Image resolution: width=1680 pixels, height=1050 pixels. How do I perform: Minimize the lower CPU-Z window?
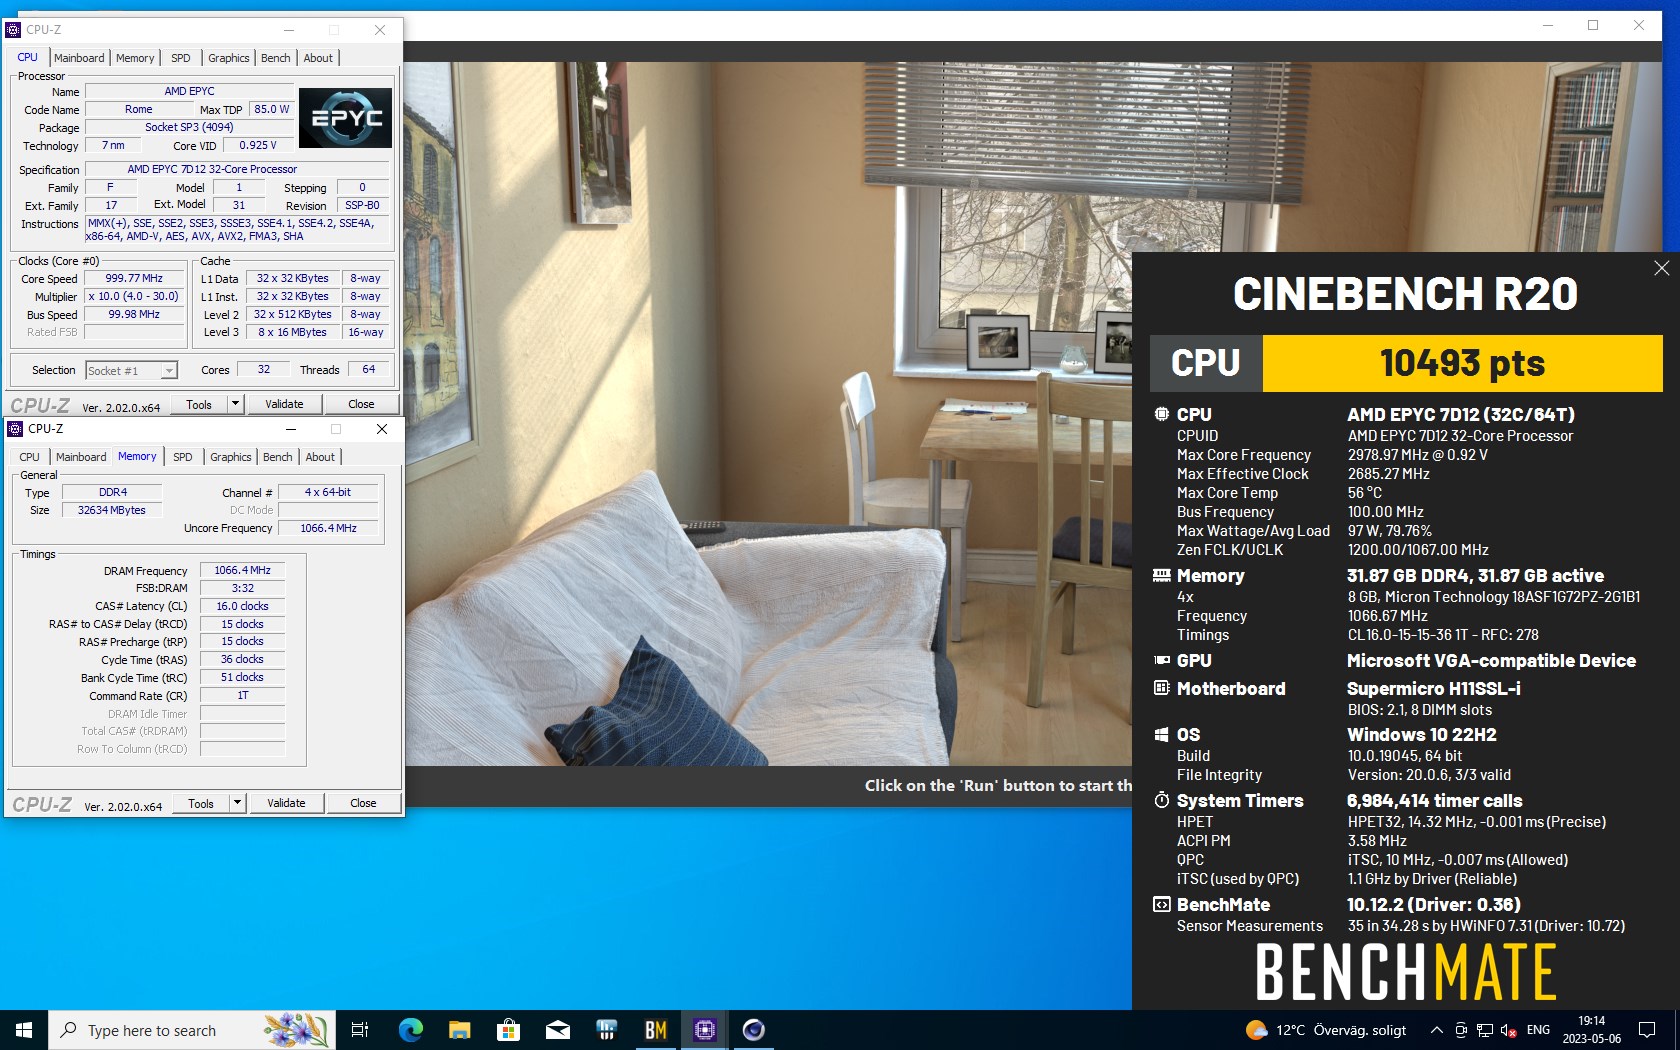[x=291, y=429]
